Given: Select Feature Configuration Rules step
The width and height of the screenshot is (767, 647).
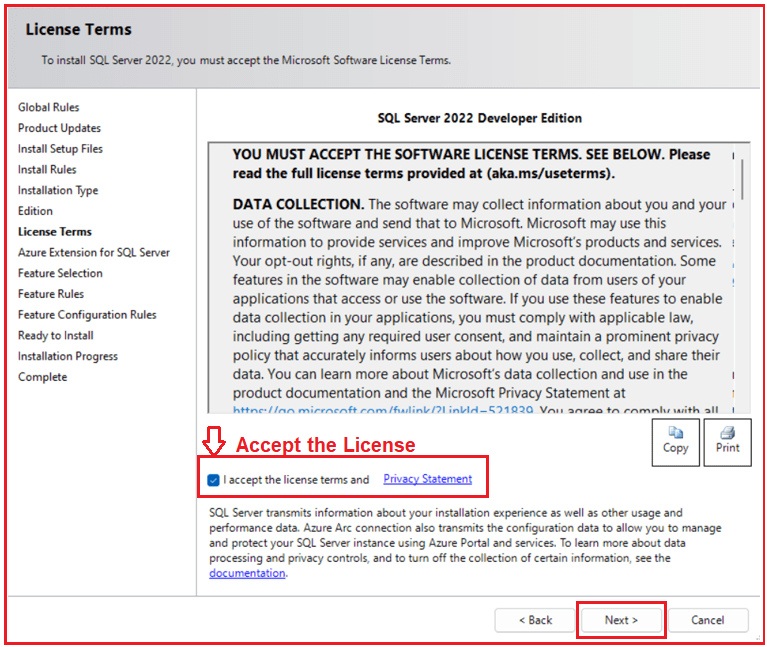Looking at the screenshot, I should coord(87,314).
